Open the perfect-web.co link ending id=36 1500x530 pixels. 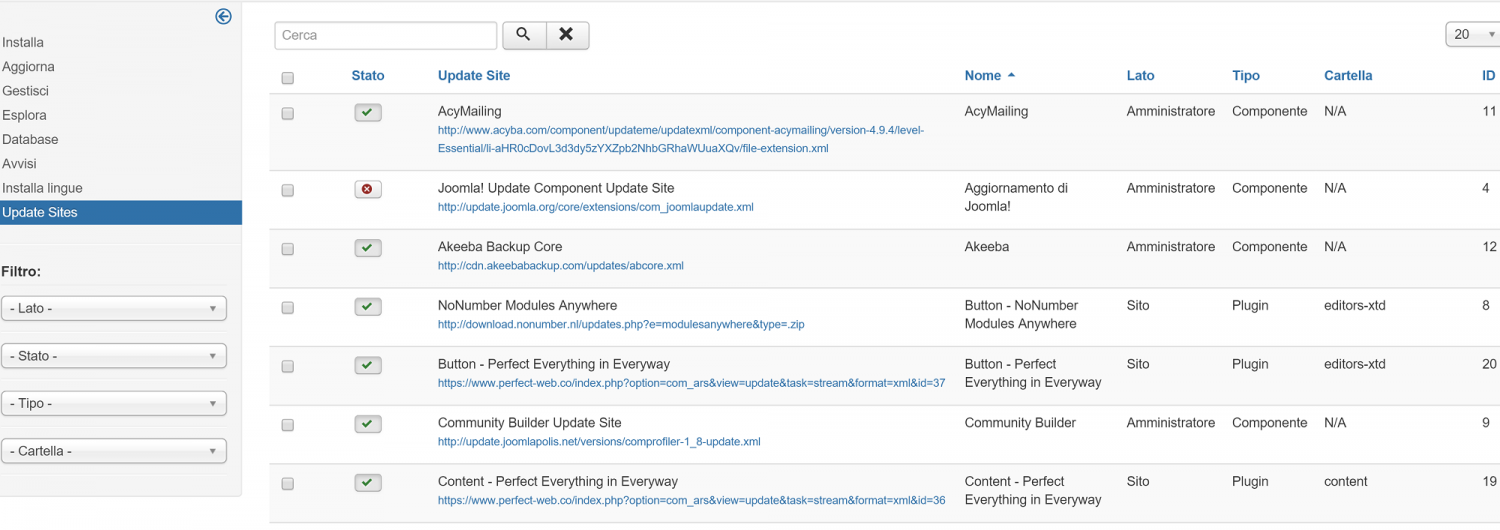click(x=691, y=500)
